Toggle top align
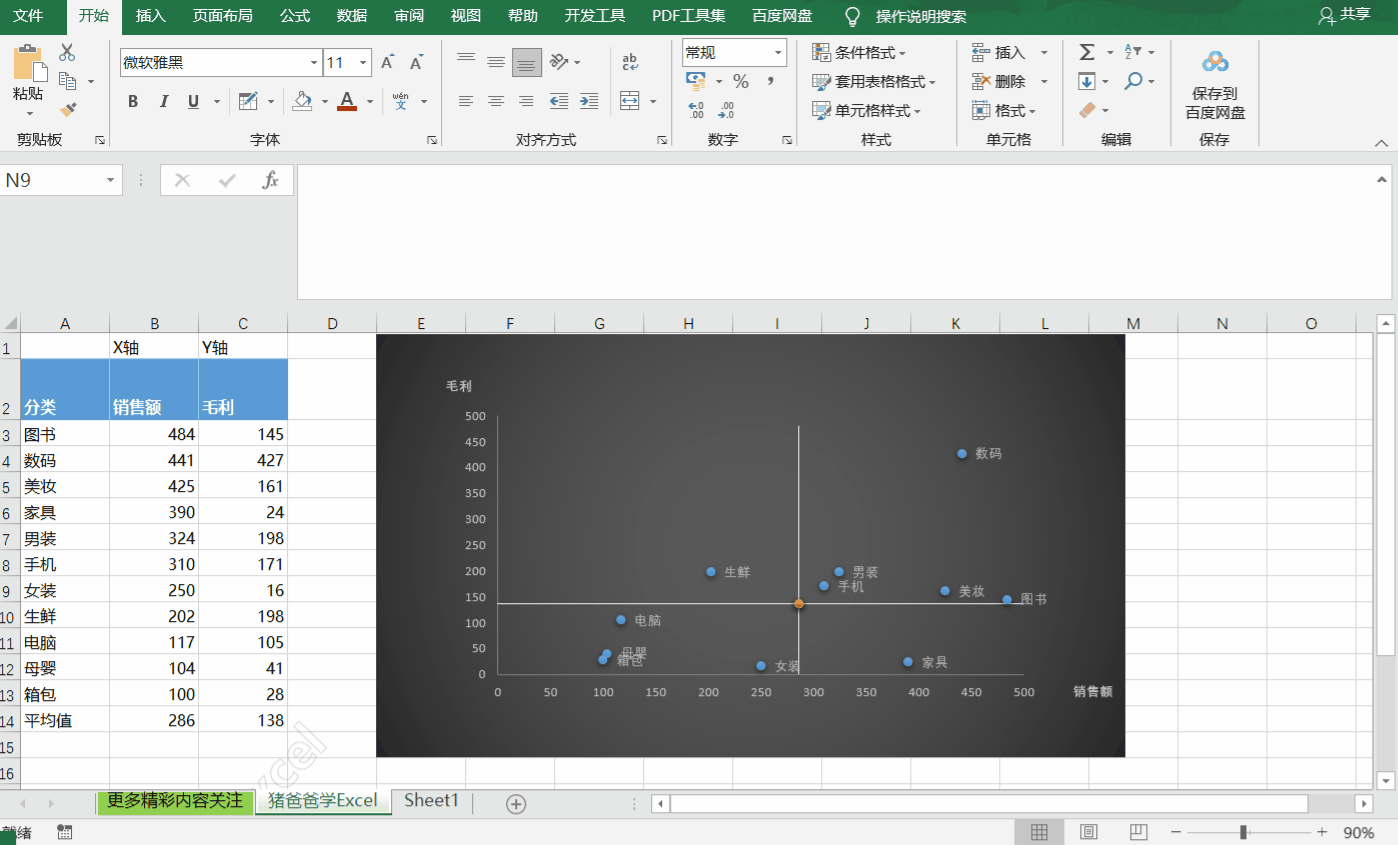Image resolution: width=1398 pixels, height=845 pixels. click(466, 62)
